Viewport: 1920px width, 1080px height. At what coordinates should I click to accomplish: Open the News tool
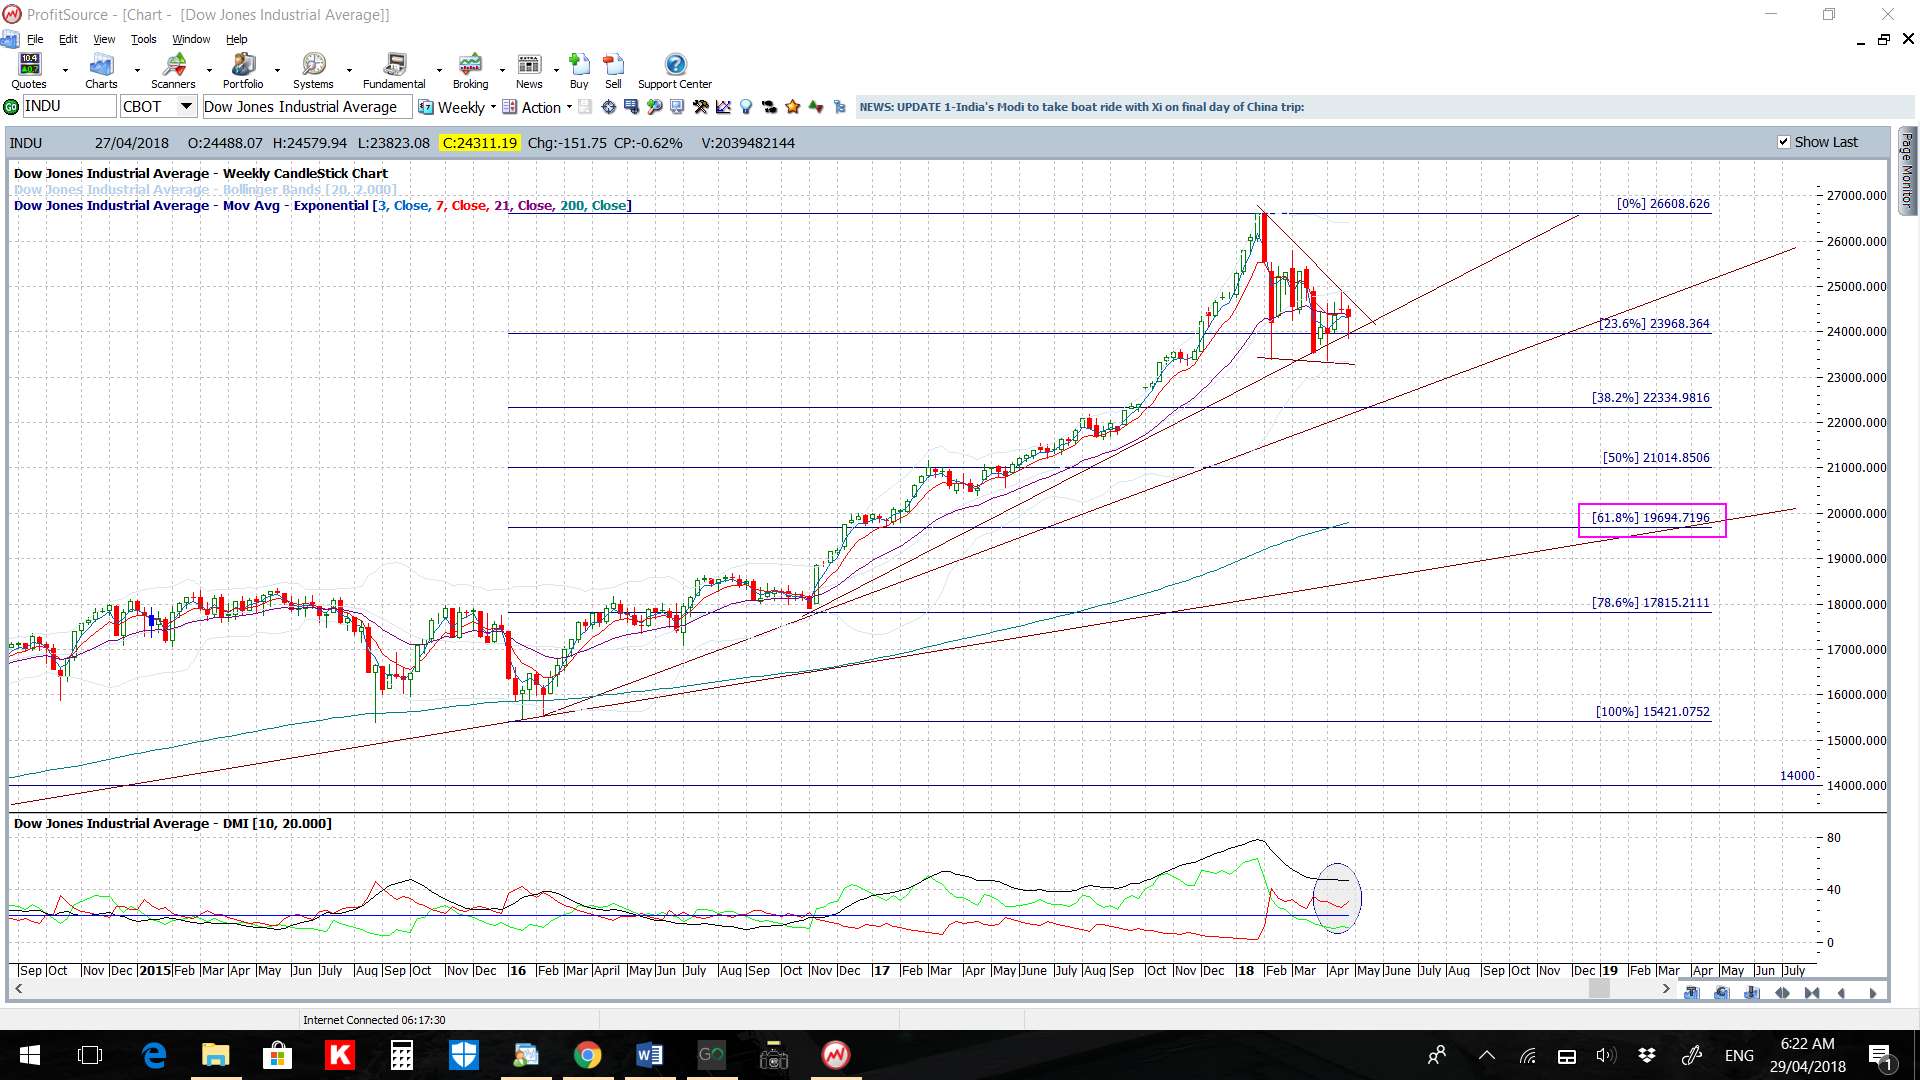[x=529, y=71]
